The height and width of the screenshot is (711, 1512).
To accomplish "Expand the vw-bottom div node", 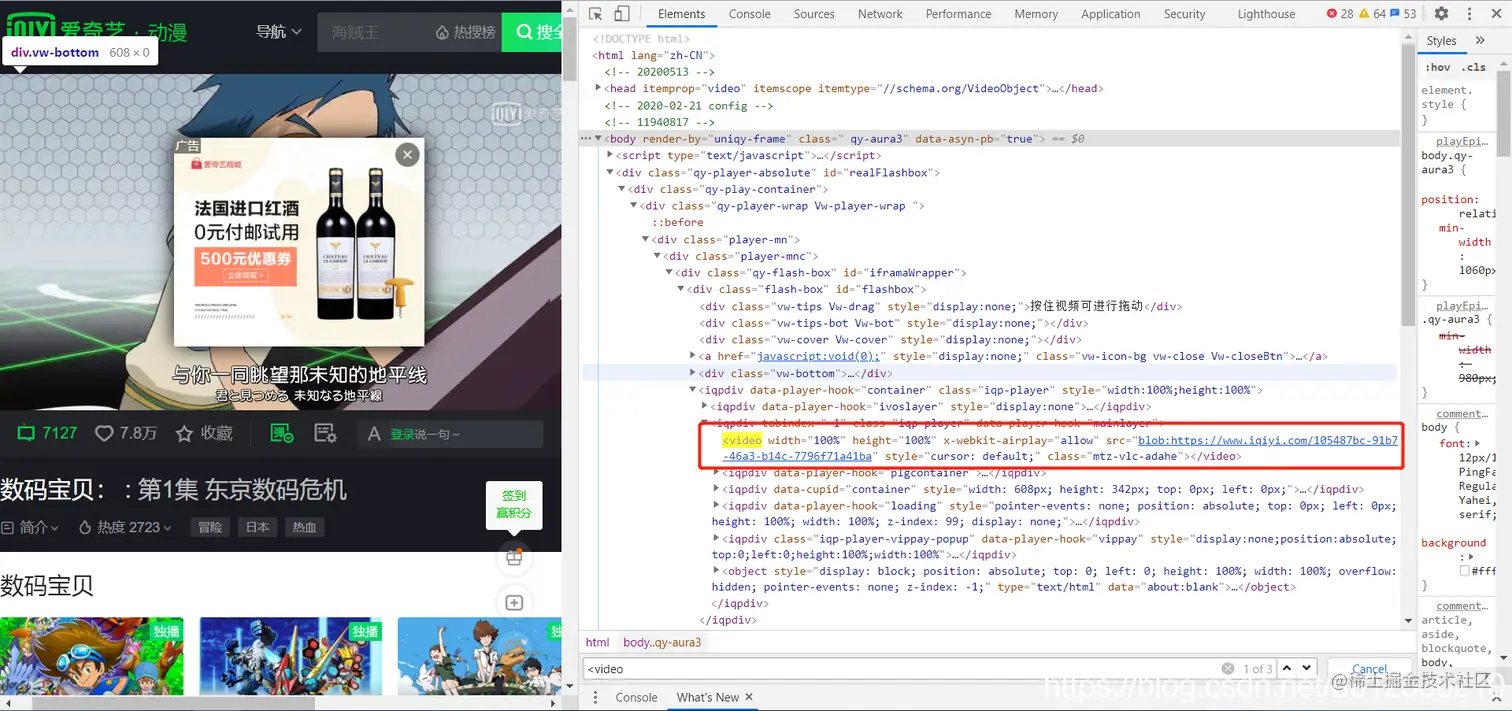I will click(x=694, y=373).
